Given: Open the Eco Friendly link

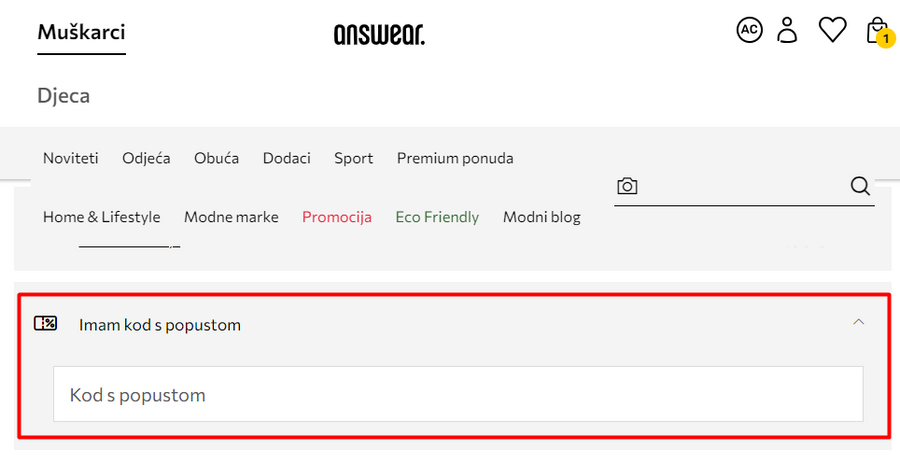Looking at the screenshot, I should [x=437, y=217].
